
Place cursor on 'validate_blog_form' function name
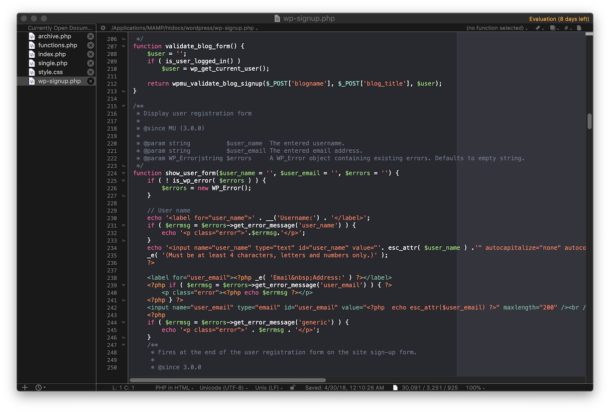198,46
